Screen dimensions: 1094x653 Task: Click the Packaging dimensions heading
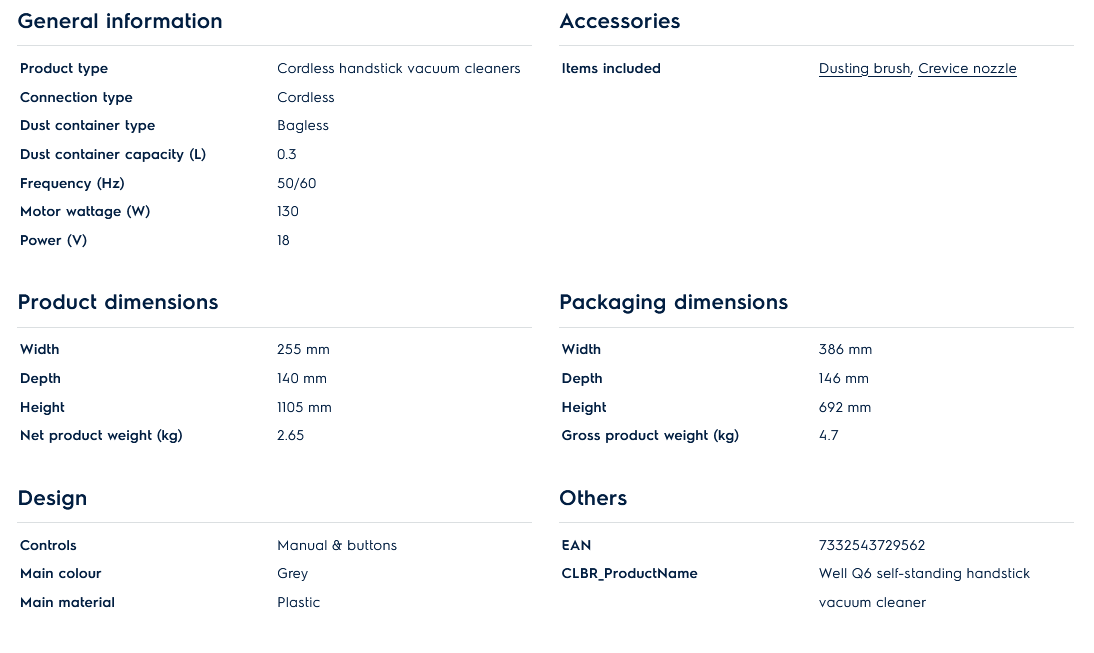(x=674, y=302)
